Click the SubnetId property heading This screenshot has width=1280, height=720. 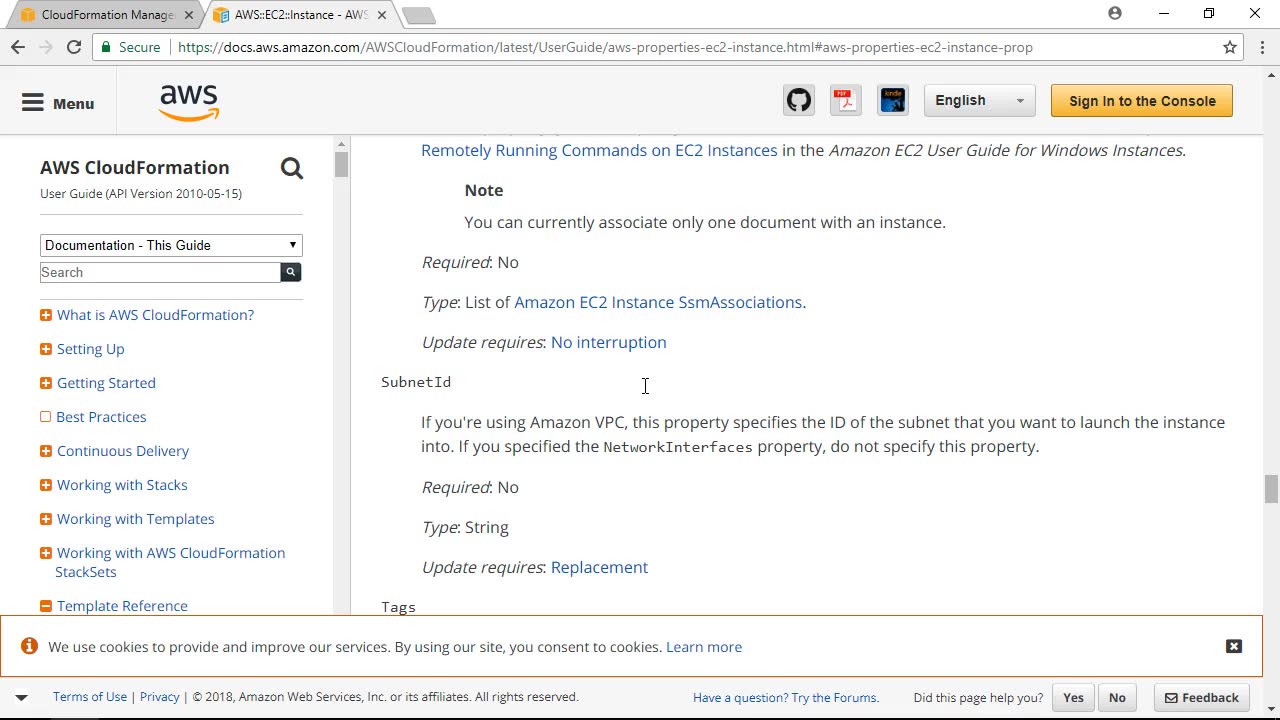(x=416, y=382)
